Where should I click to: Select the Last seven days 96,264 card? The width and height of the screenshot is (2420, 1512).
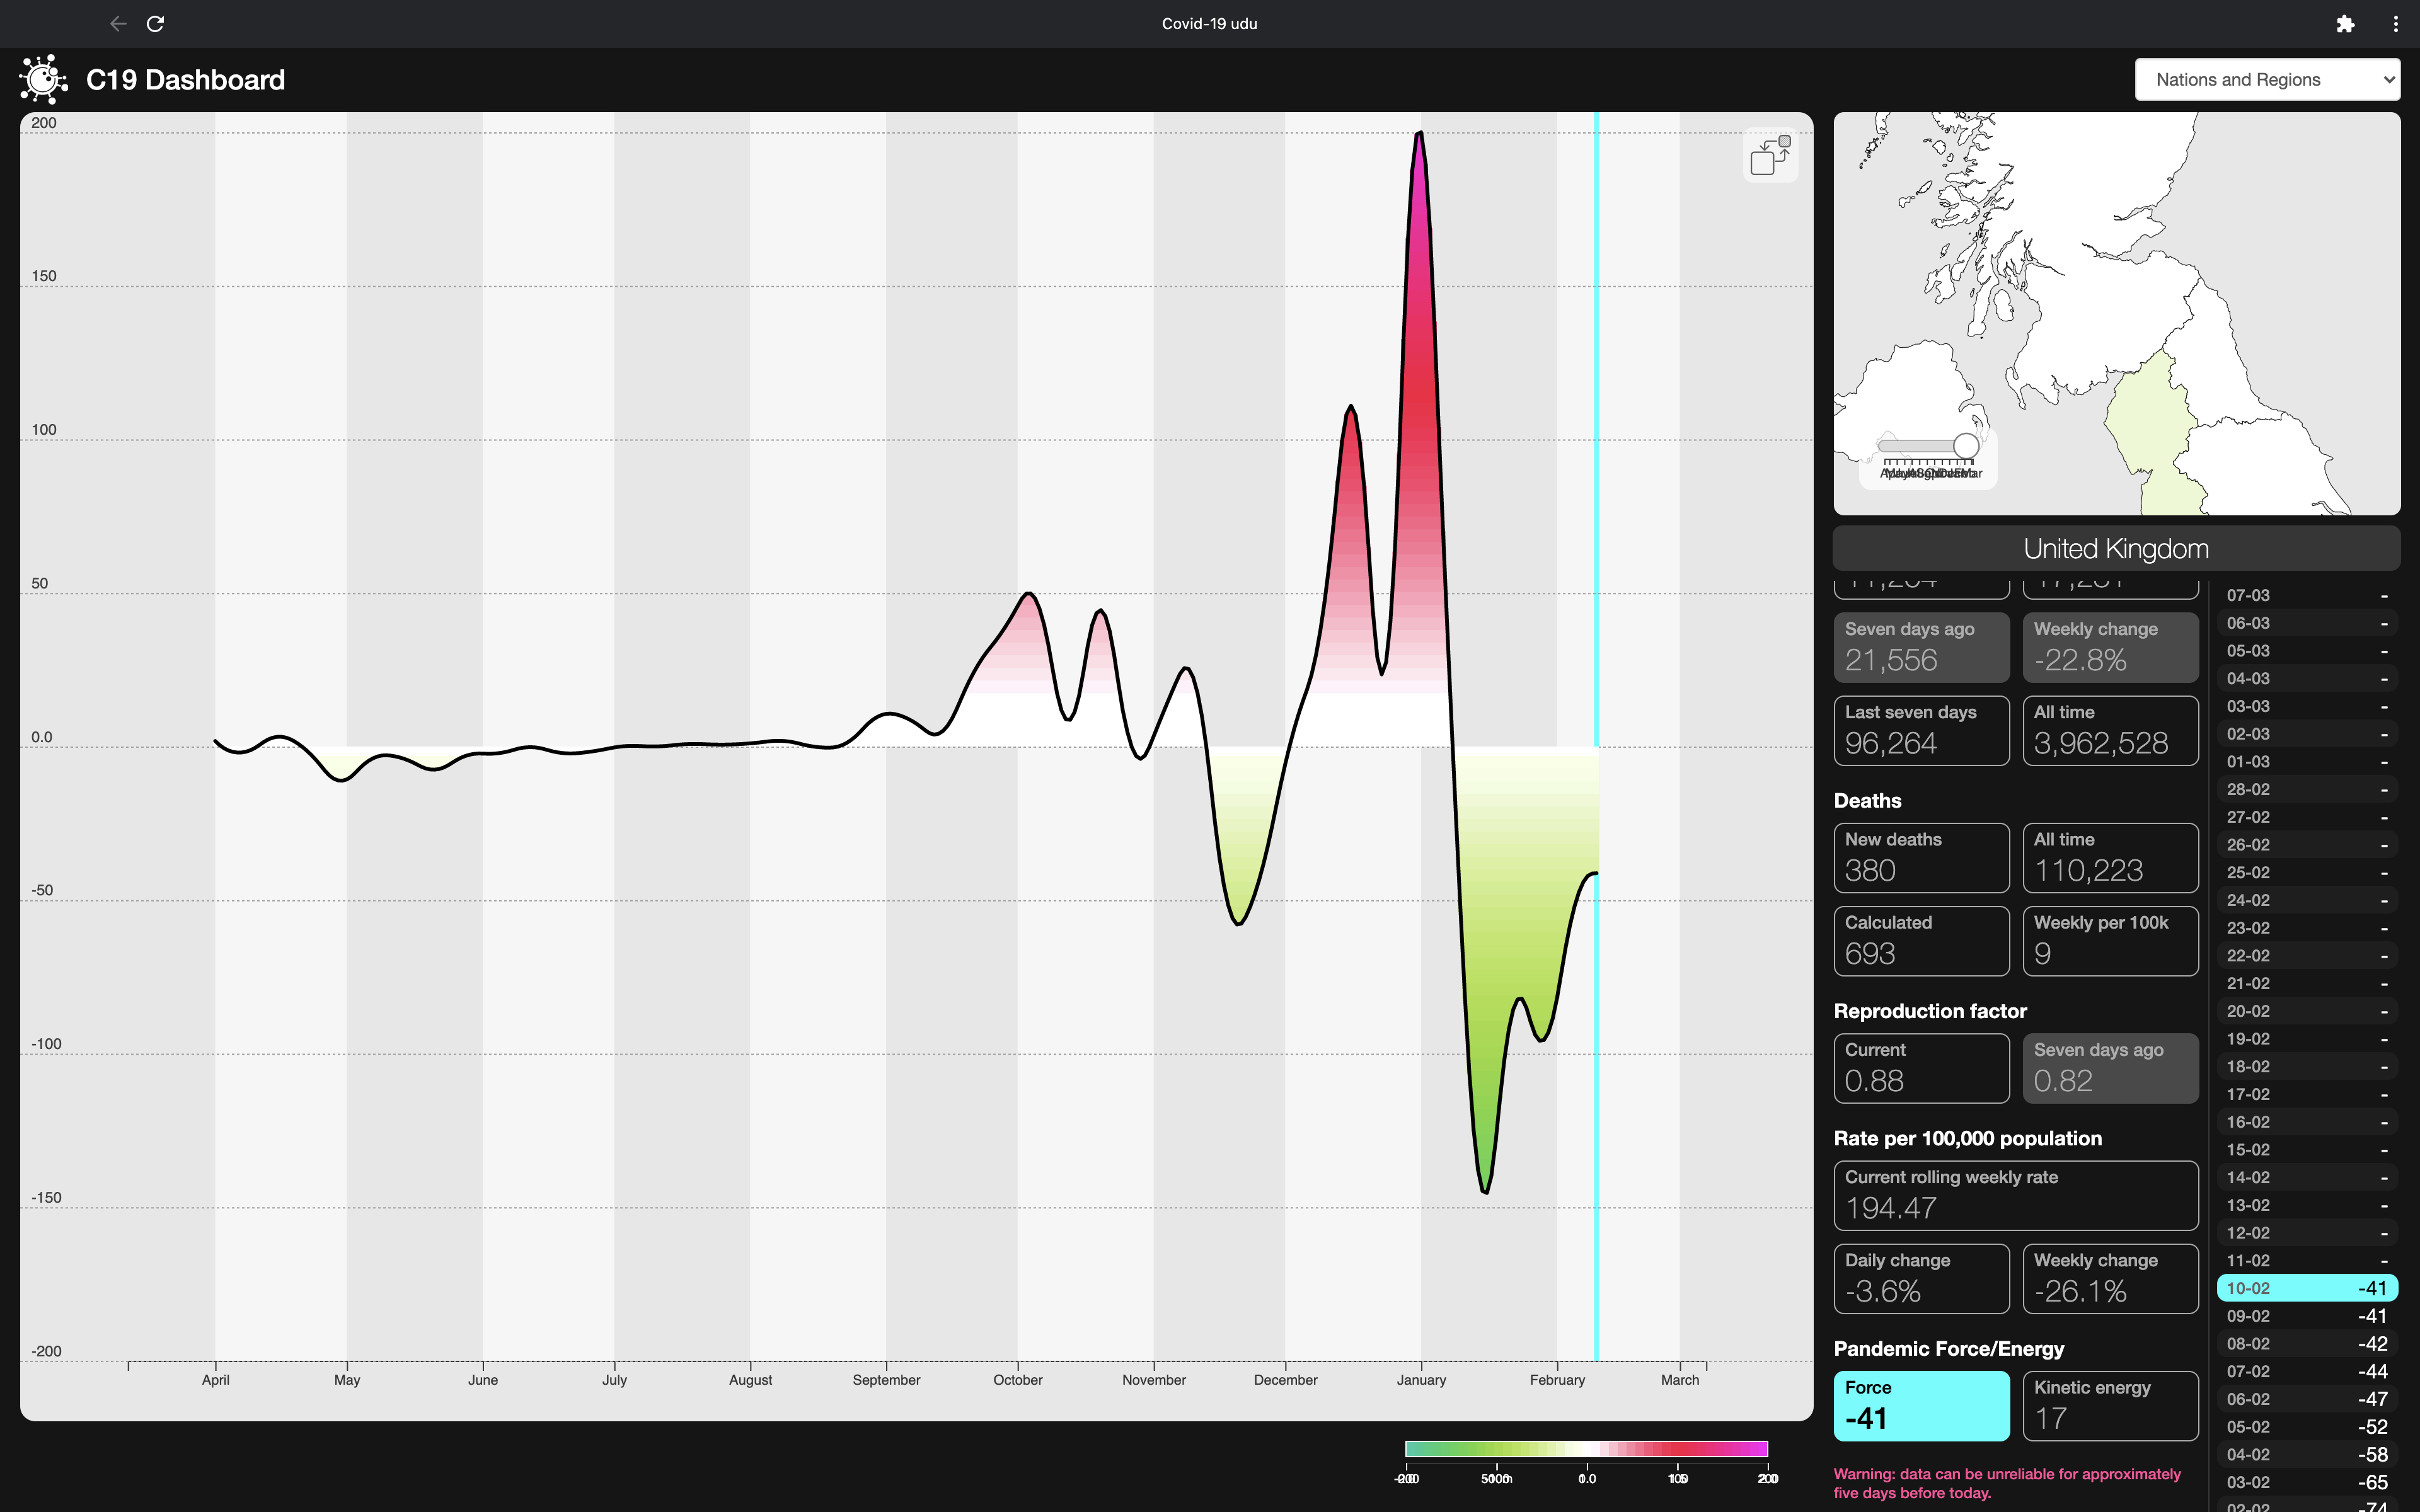click(x=1921, y=731)
